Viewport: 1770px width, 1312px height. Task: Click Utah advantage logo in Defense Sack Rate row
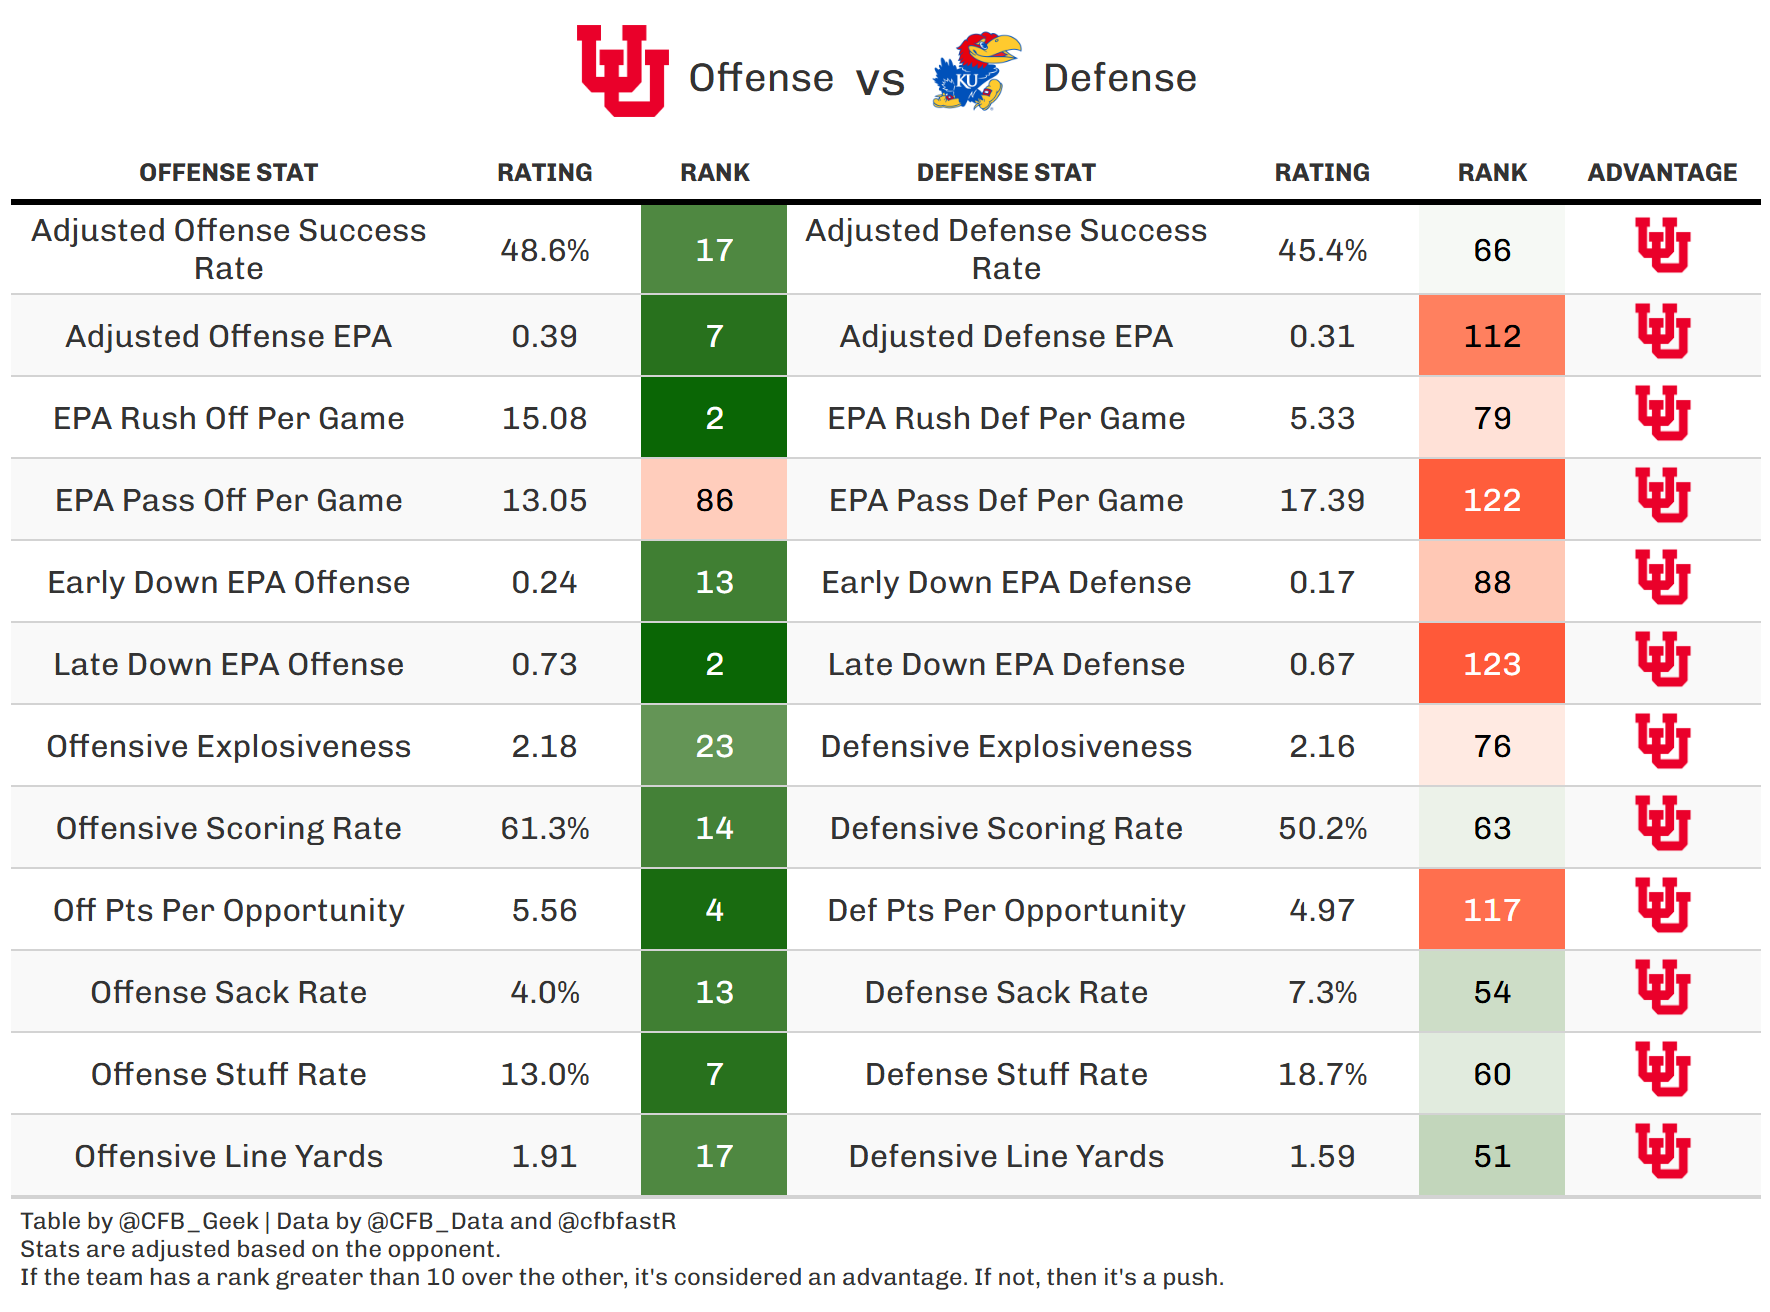pyautogui.click(x=1662, y=987)
